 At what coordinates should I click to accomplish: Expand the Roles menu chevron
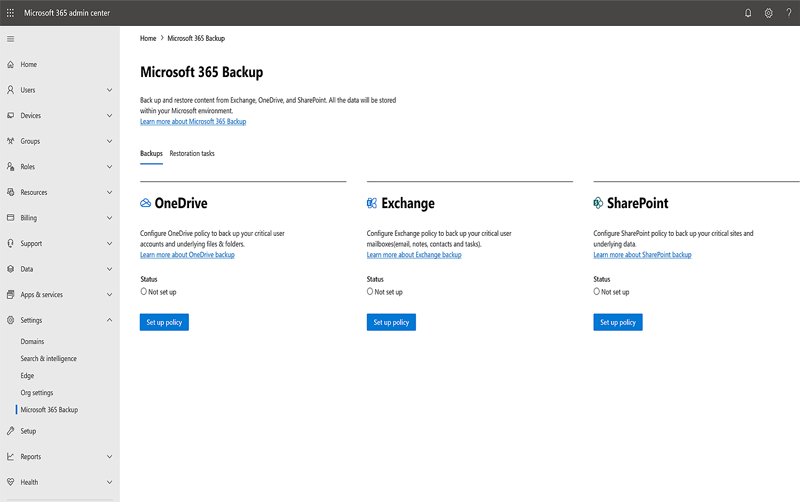(x=109, y=166)
